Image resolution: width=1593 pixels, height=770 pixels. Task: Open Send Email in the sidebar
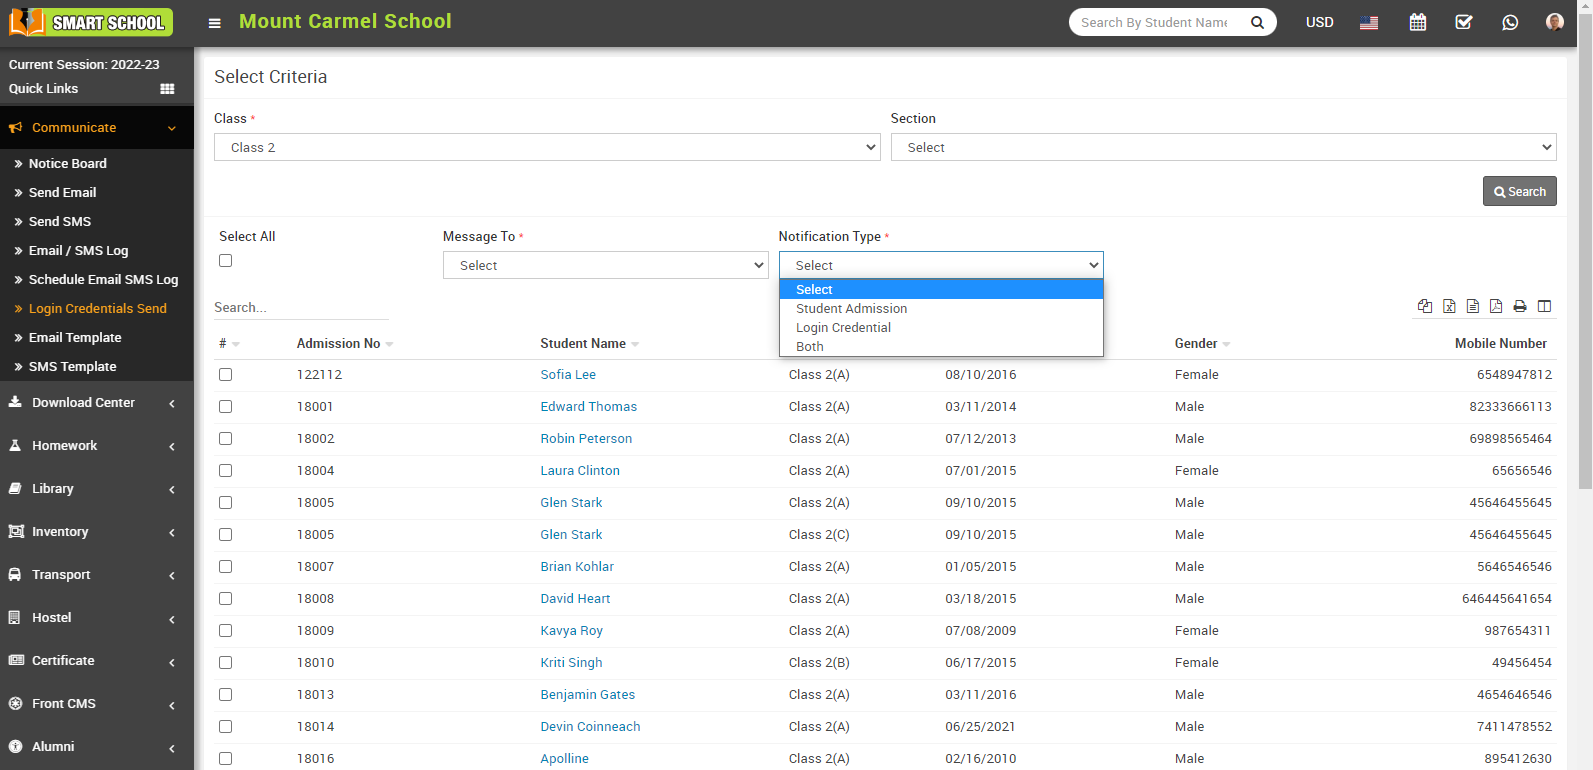click(x=62, y=192)
